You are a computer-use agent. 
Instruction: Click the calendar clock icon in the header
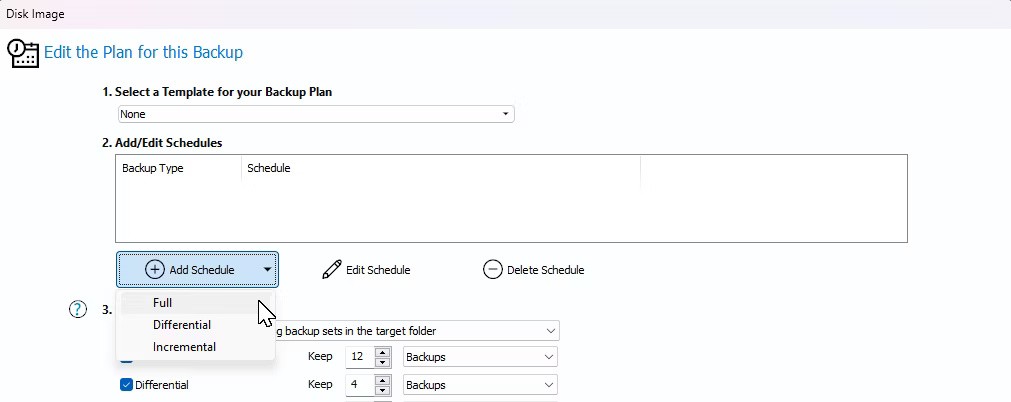pyautogui.click(x=23, y=53)
